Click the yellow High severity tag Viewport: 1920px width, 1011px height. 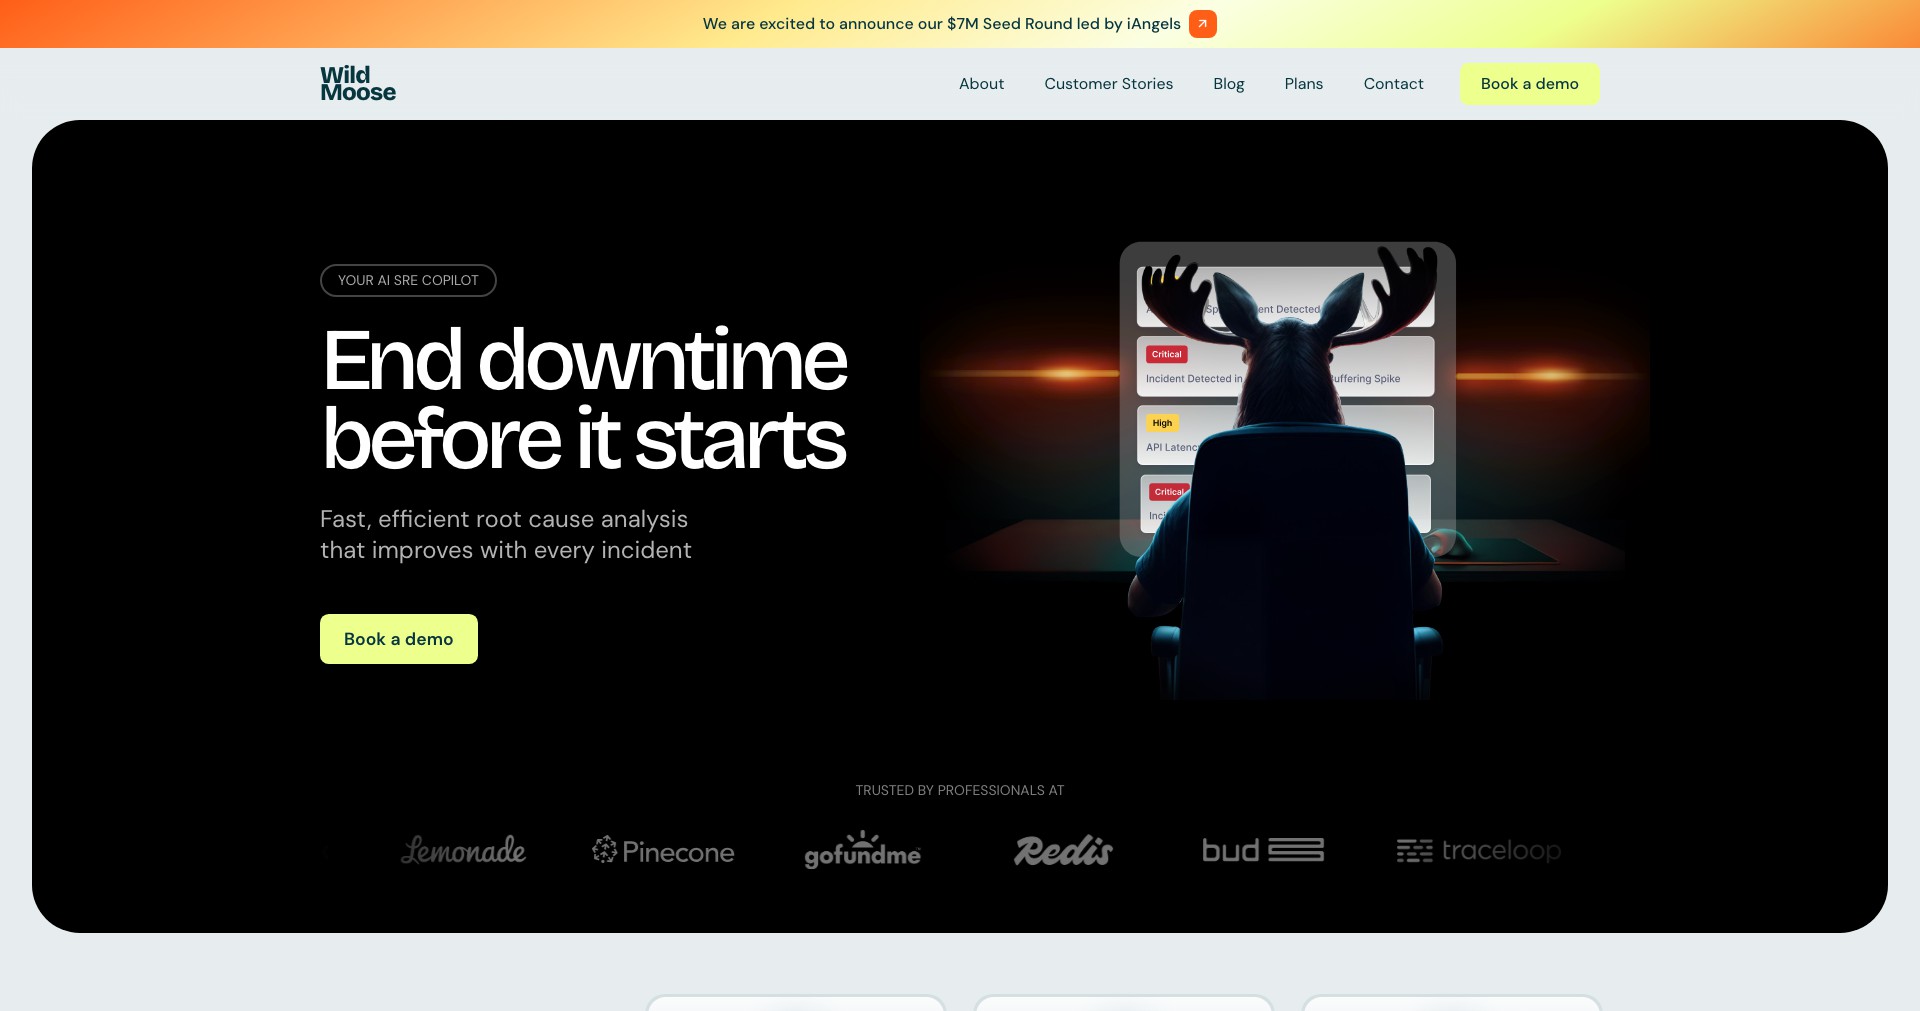coord(1162,423)
